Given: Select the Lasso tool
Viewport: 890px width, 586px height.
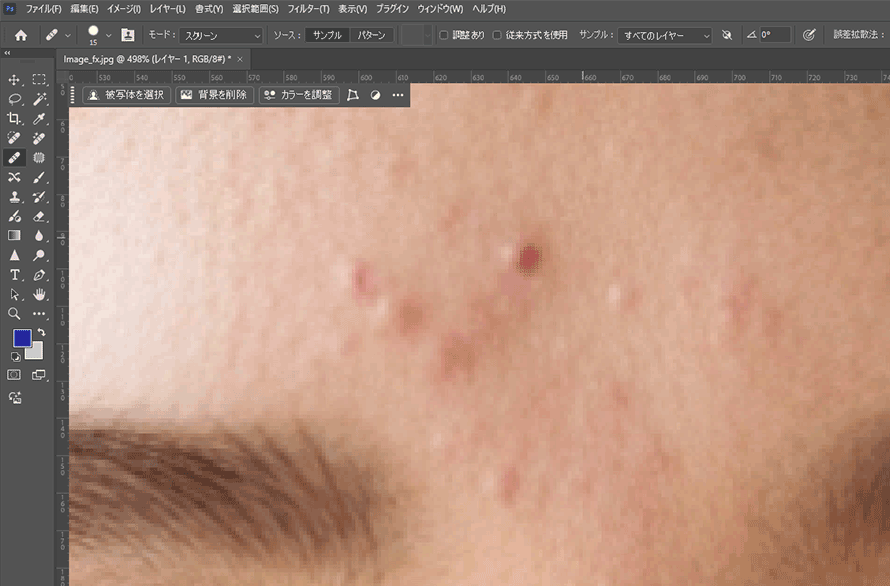Looking at the screenshot, I should [13, 97].
